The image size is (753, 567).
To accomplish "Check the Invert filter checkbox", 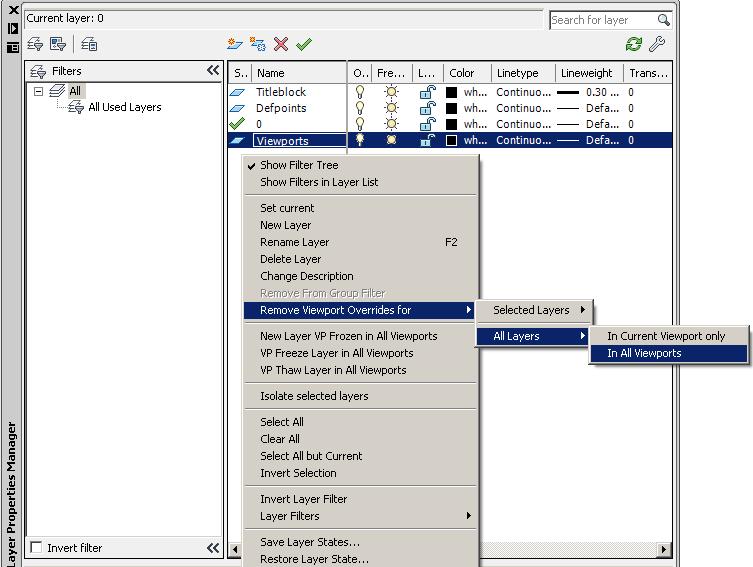I will [x=36, y=547].
